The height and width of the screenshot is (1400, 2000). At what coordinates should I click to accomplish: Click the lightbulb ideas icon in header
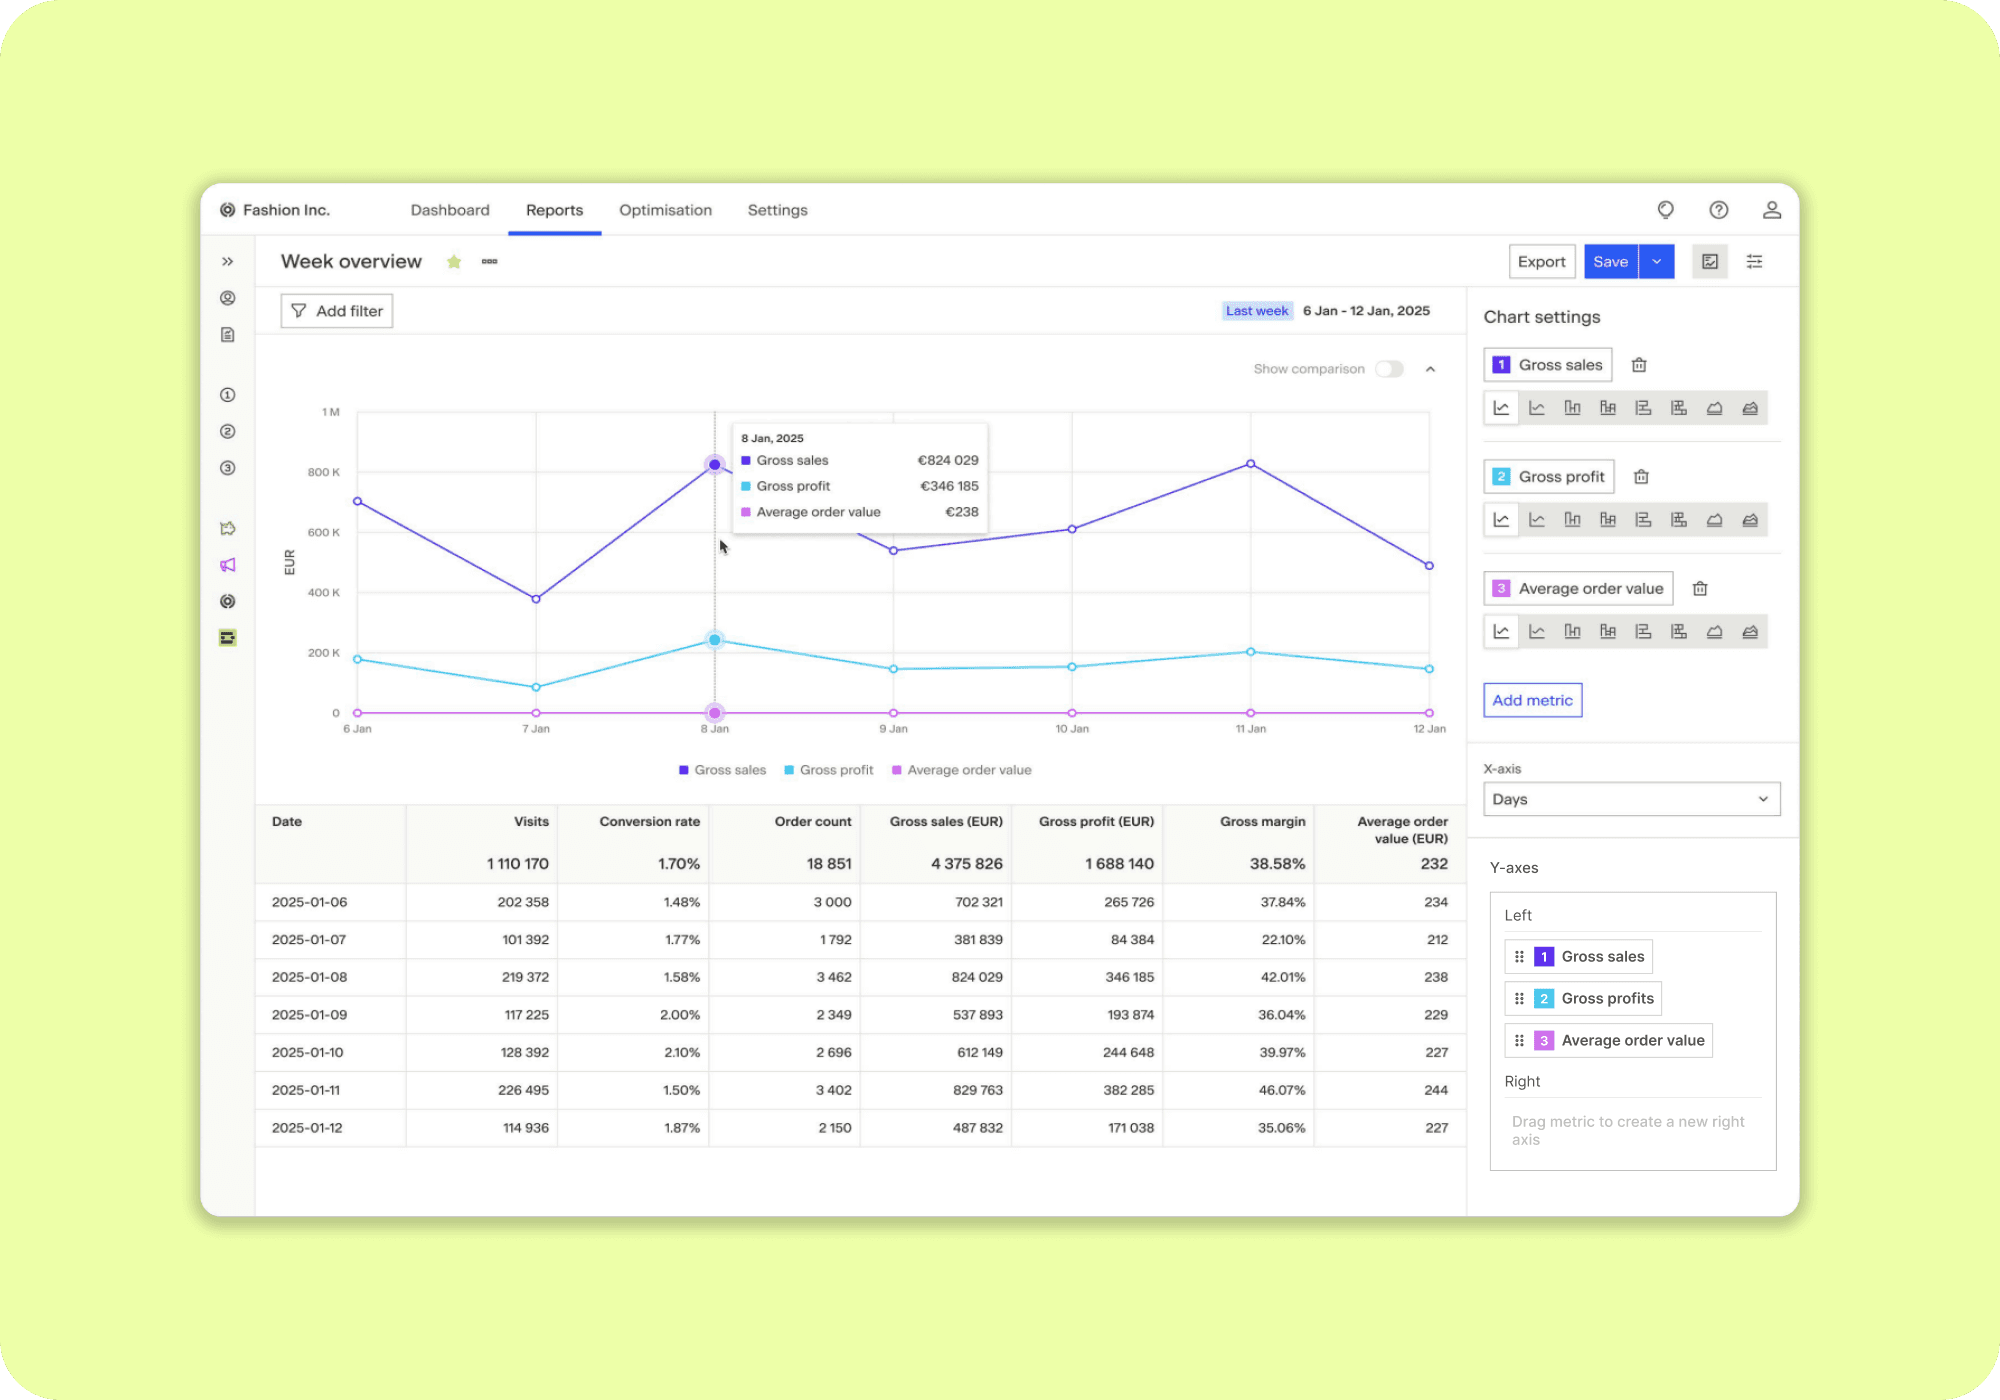pos(1665,210)
